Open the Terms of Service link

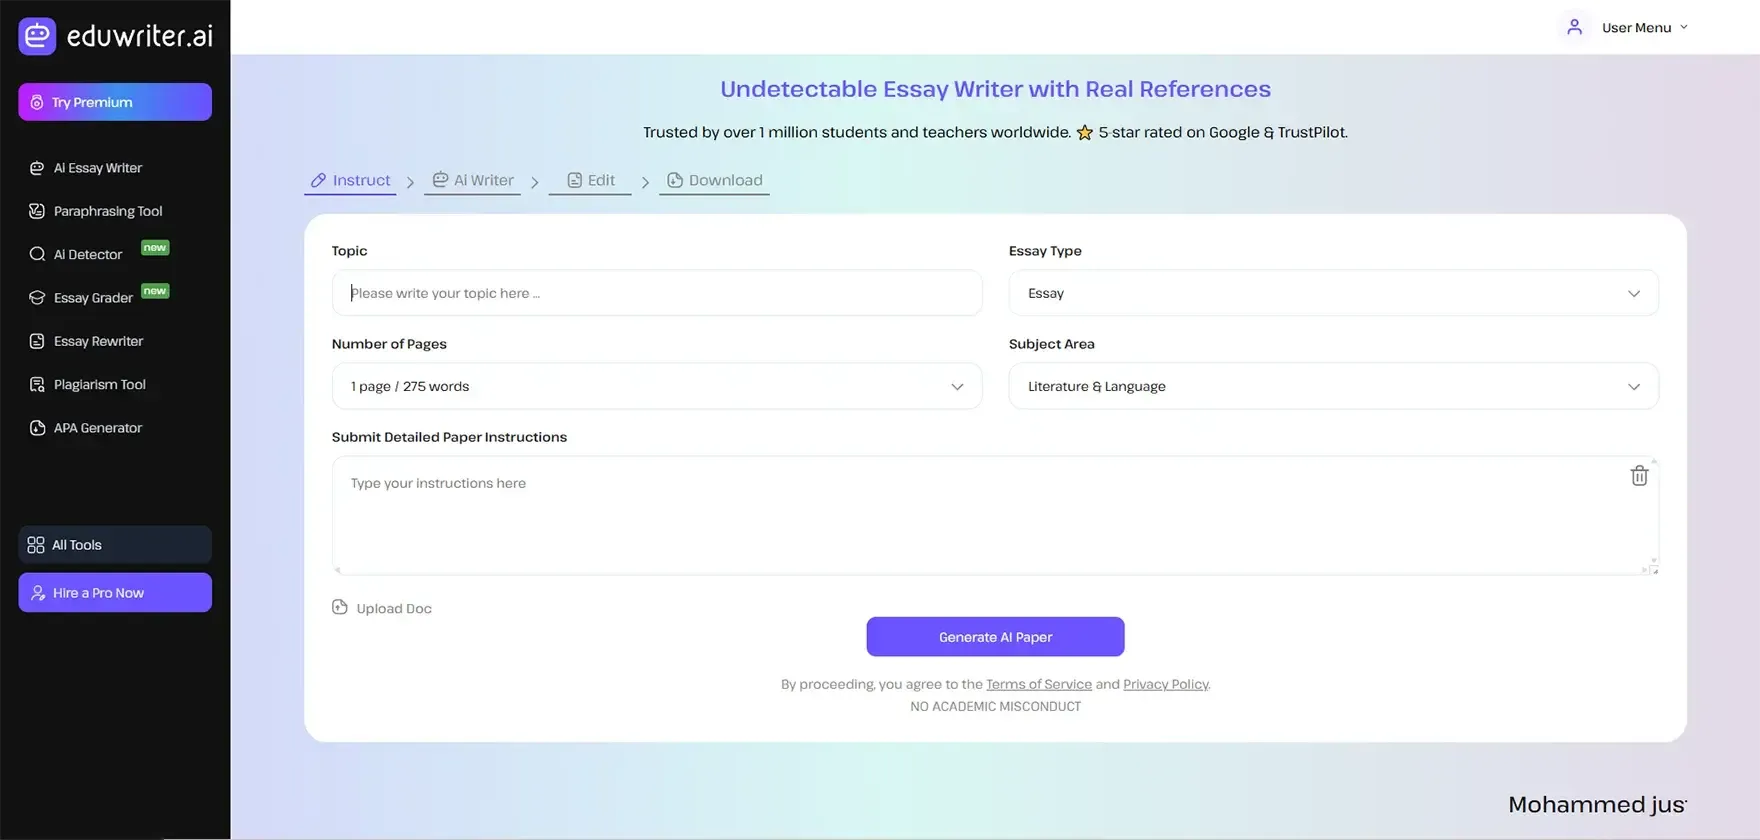coord(1038,684)
